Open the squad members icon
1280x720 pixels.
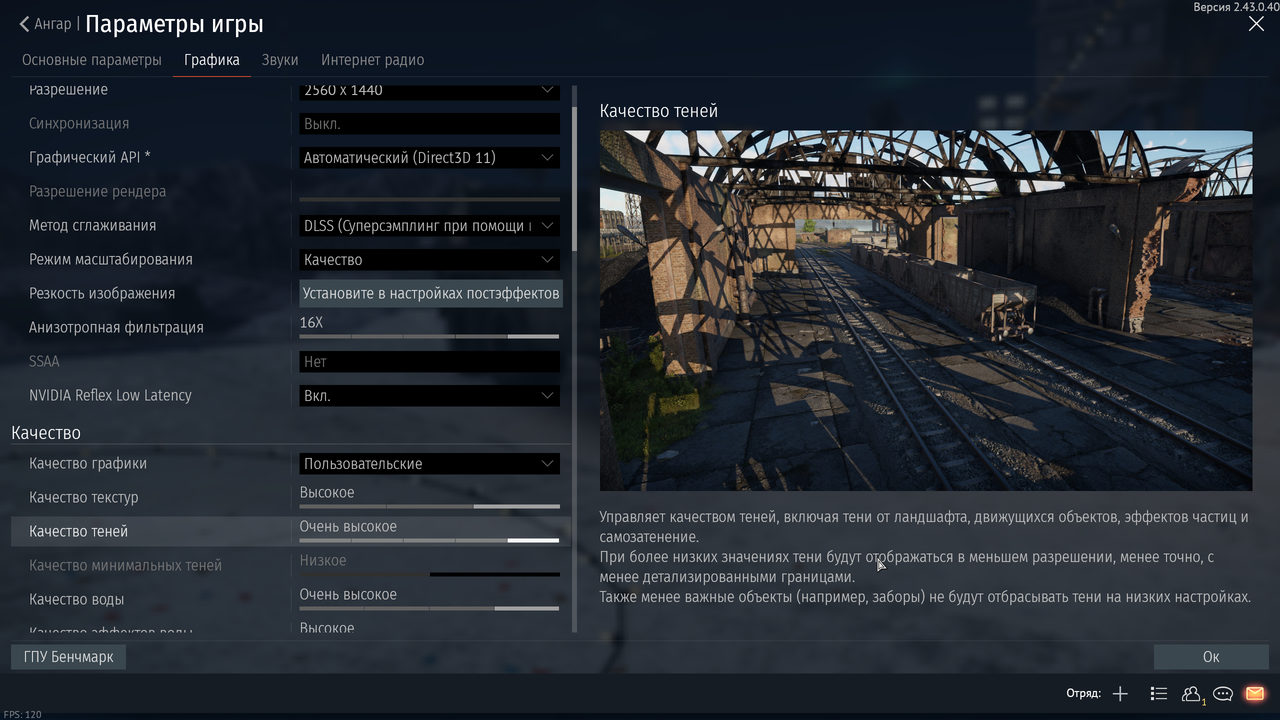point(1192,694)
